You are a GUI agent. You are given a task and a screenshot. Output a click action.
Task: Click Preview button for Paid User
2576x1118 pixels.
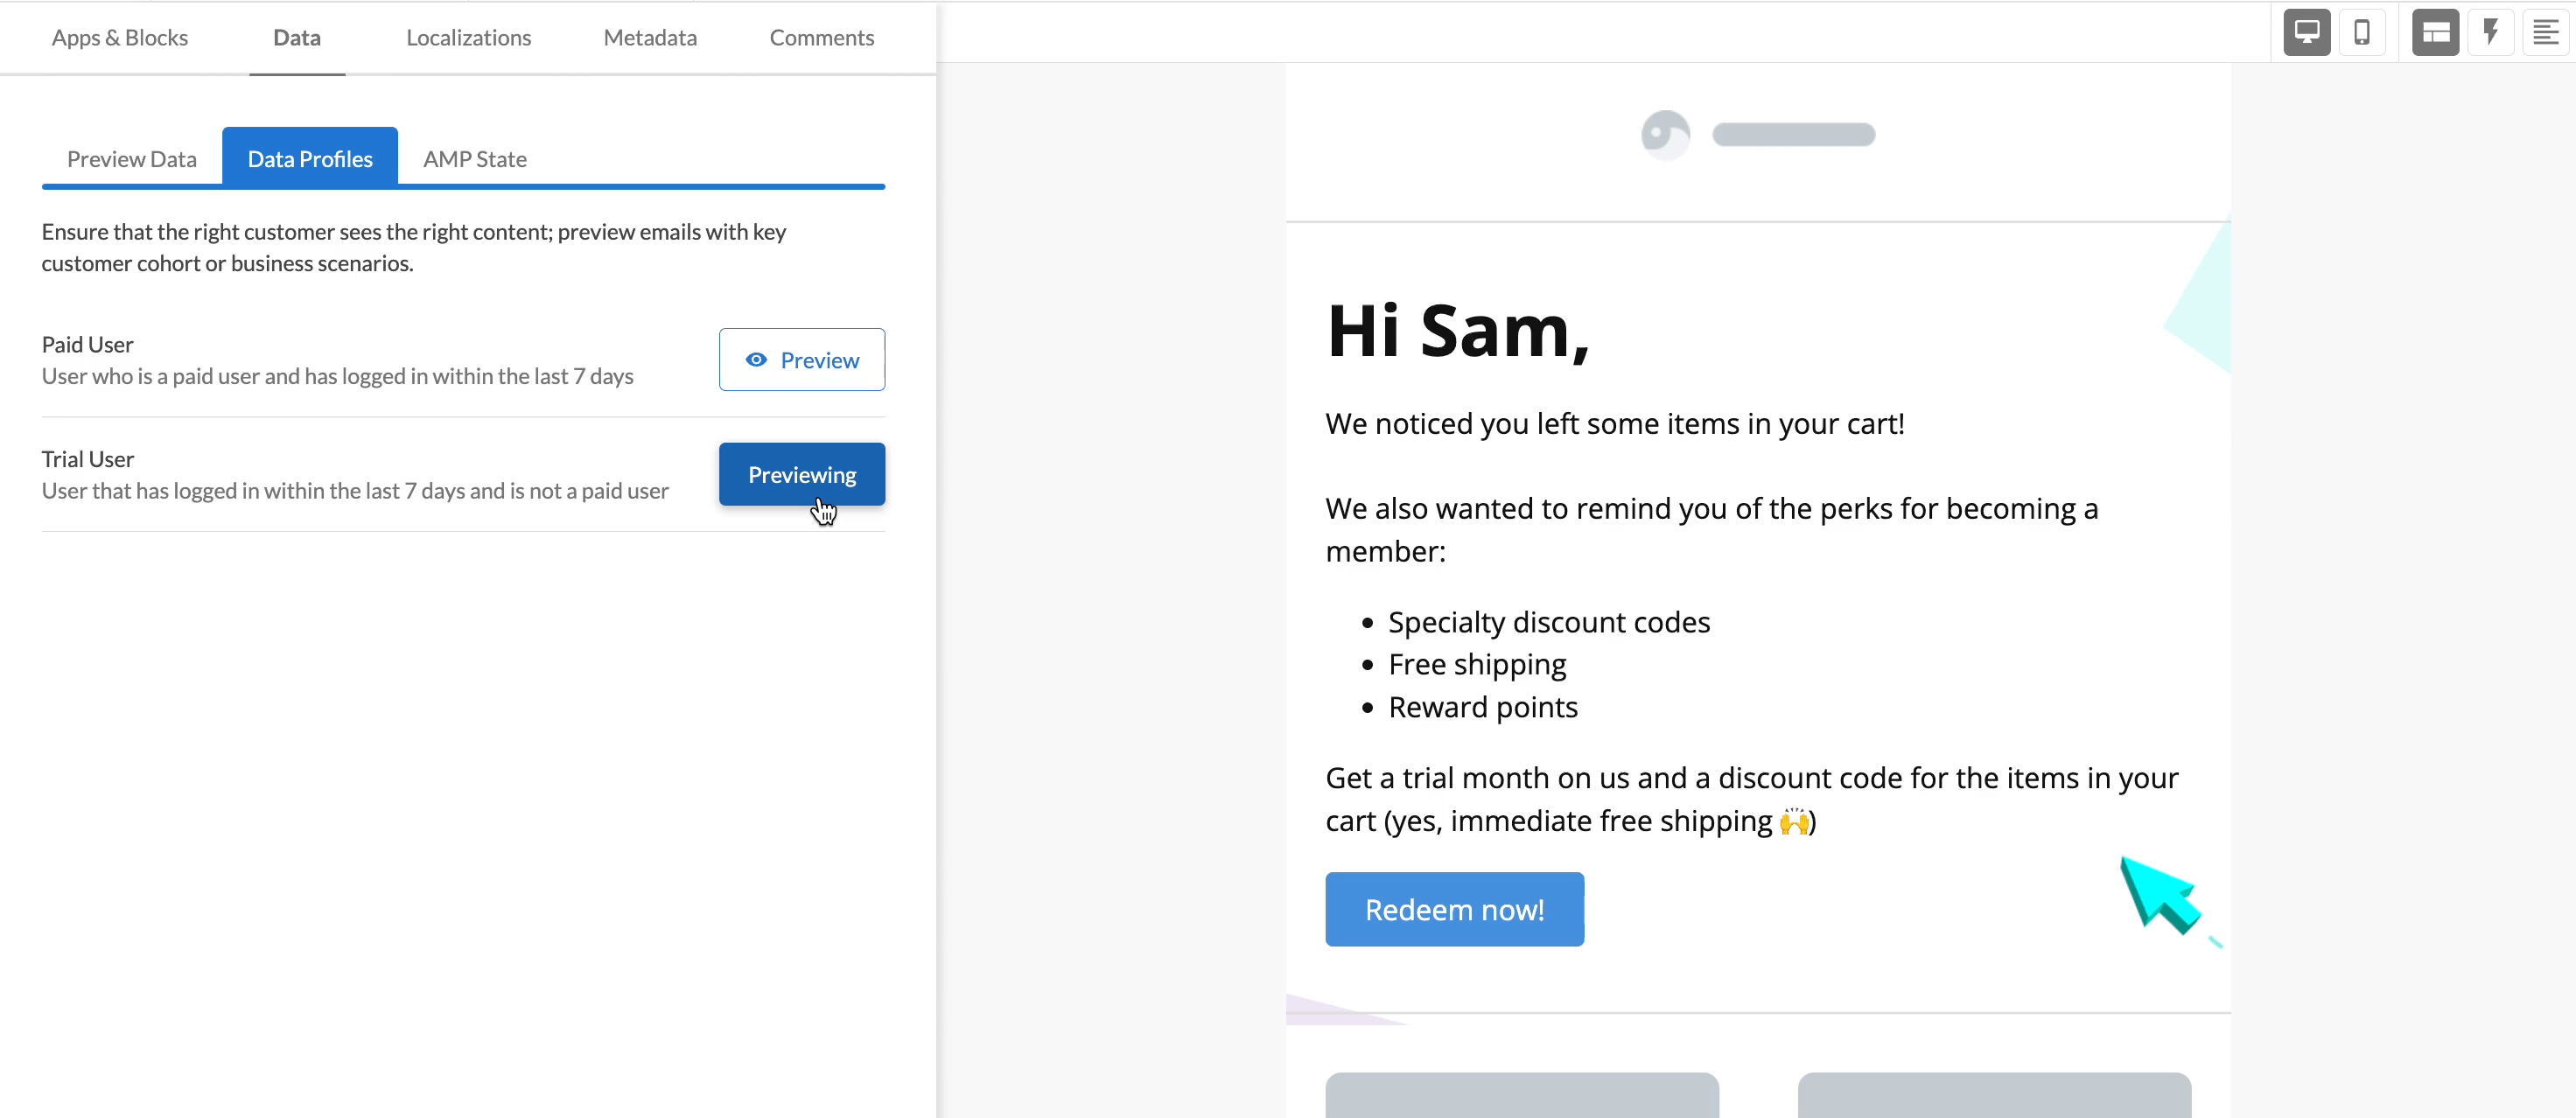tap(800, 360)
